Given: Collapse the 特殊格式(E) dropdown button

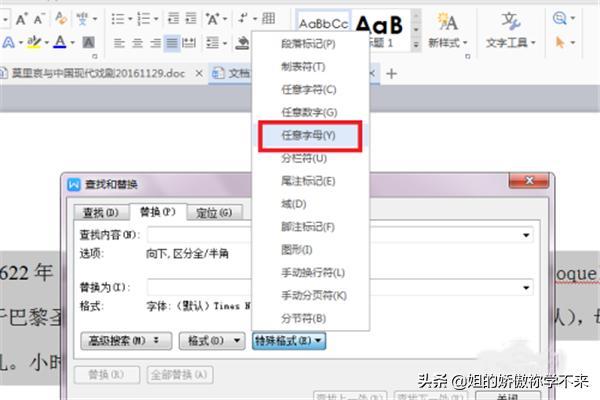Looking at the screenshot, I should point(289,340).
